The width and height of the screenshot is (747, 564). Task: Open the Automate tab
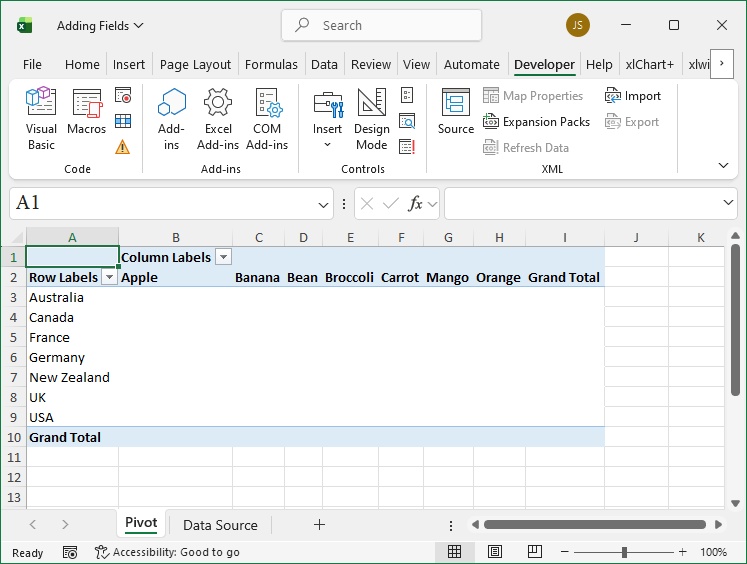point(472,64)
